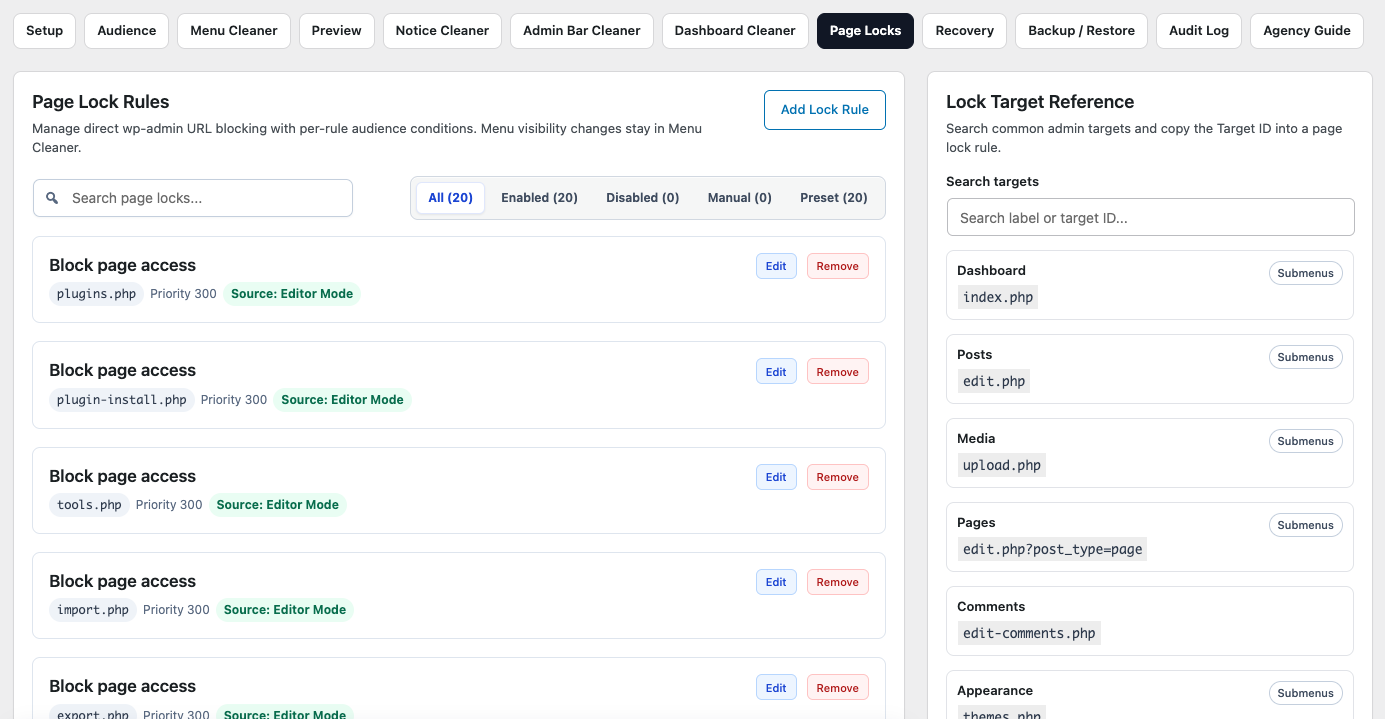This screenshot has height=719, width=1385.
Task: Click the import.php rule tag
Action: (93, 610)
